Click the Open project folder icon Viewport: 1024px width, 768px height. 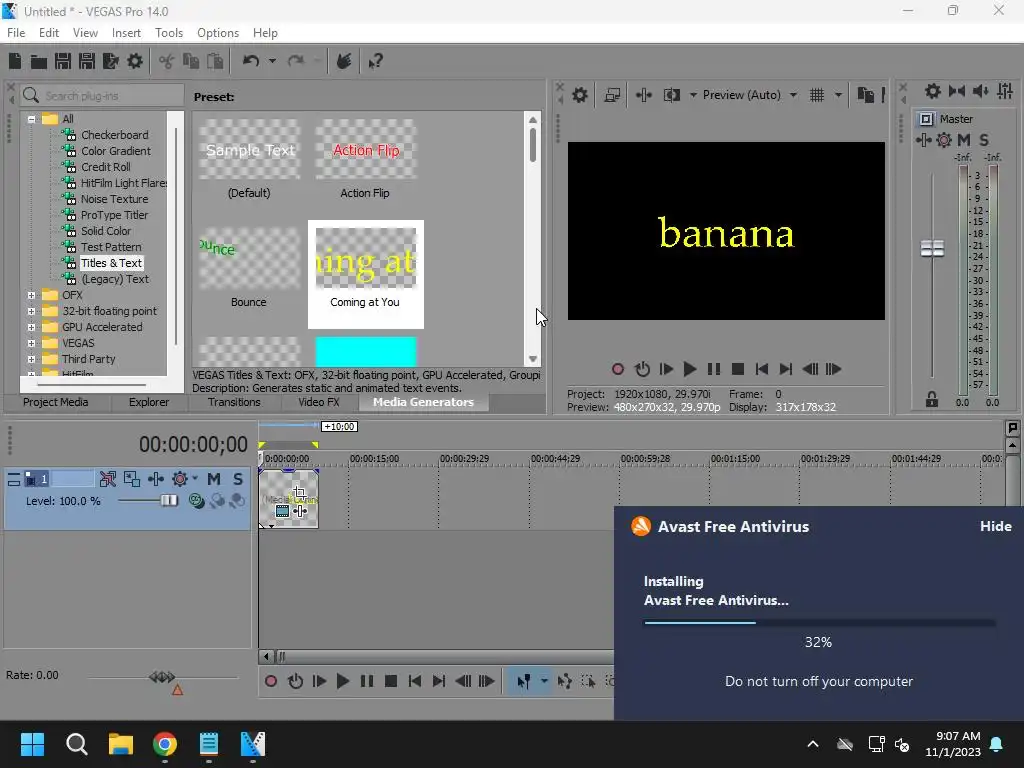click(39, 62)
